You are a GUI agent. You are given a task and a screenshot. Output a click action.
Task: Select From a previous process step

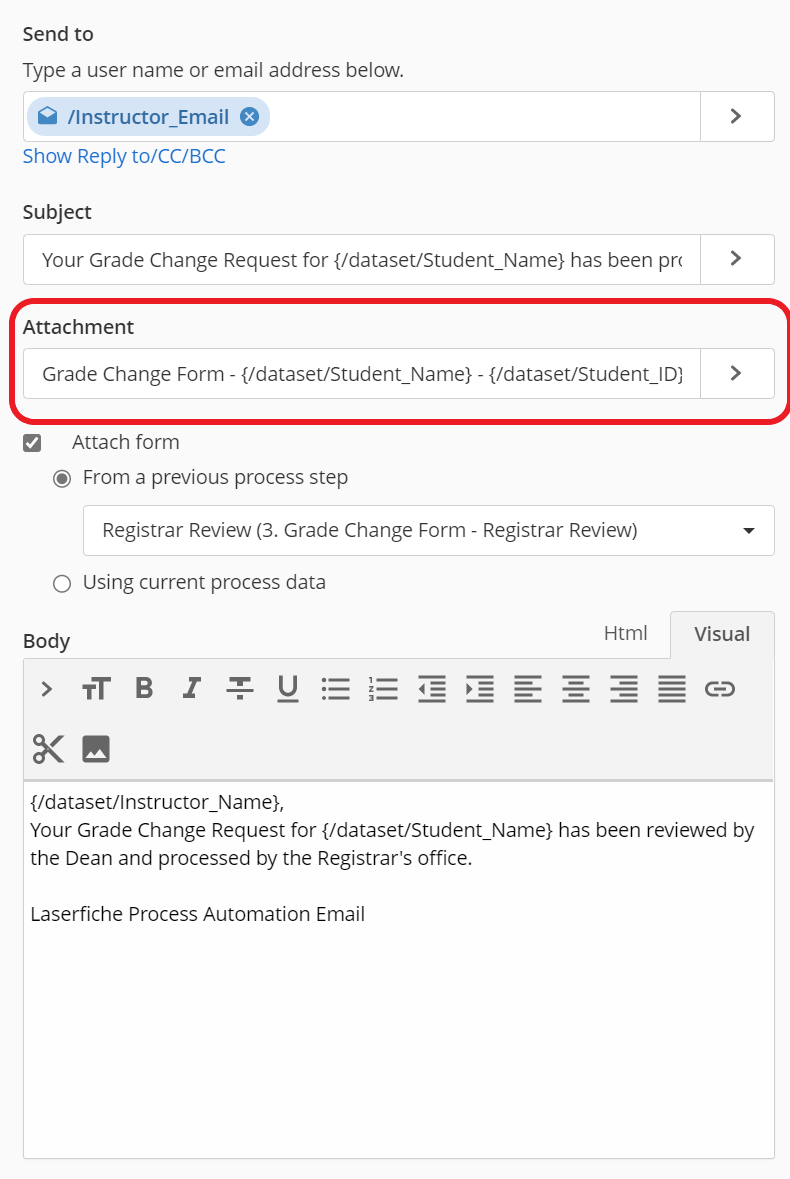tap(62, 479)
